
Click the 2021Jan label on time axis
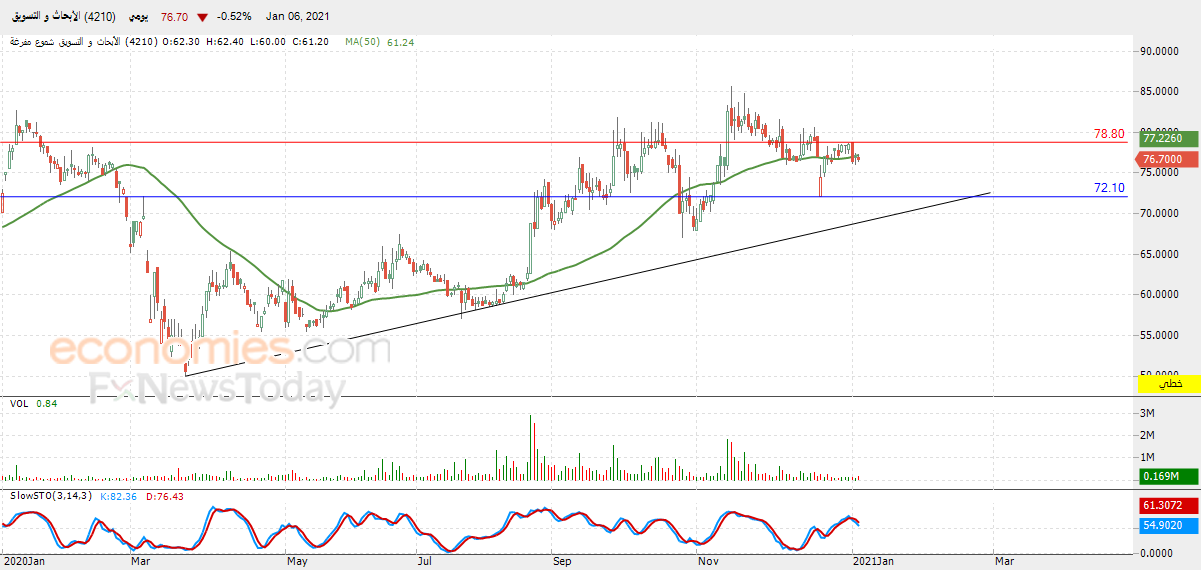tap(872, 562)
